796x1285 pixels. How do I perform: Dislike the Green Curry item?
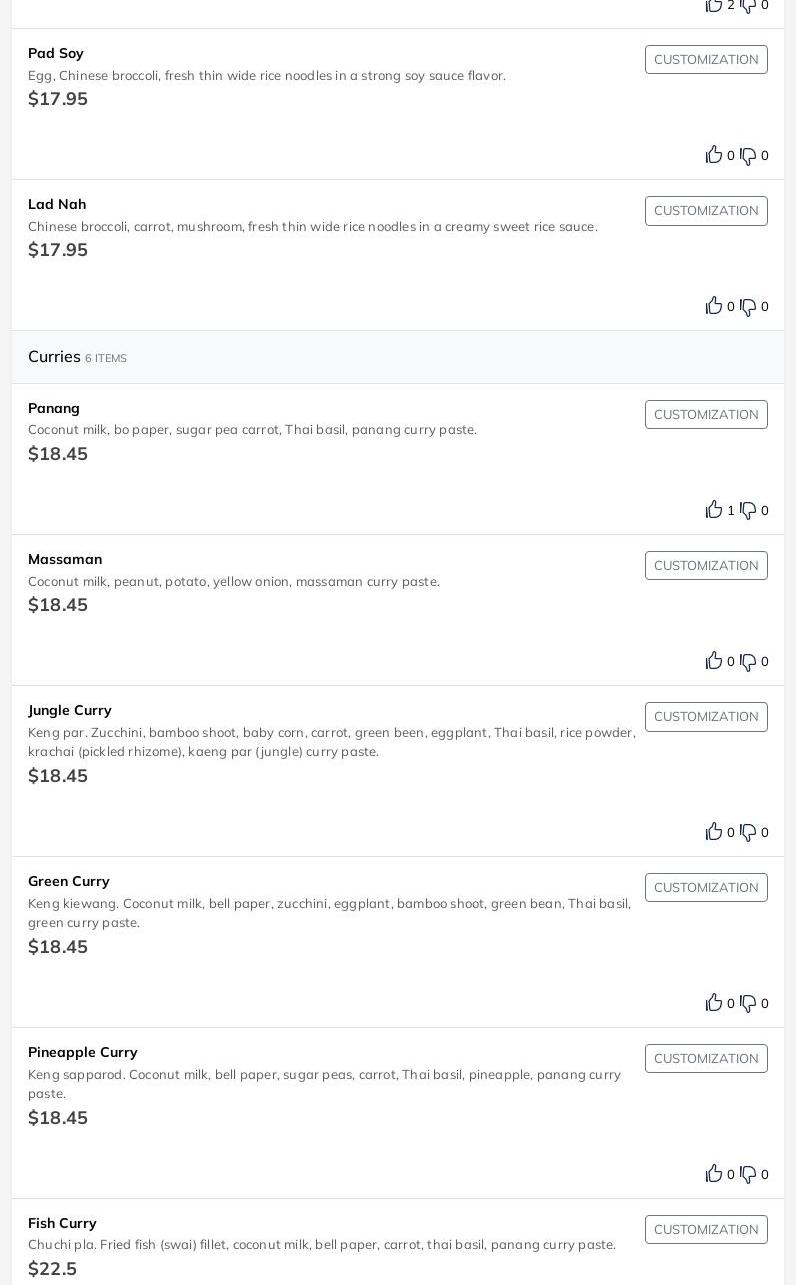pyautogui.click(x=748, y=1004)
